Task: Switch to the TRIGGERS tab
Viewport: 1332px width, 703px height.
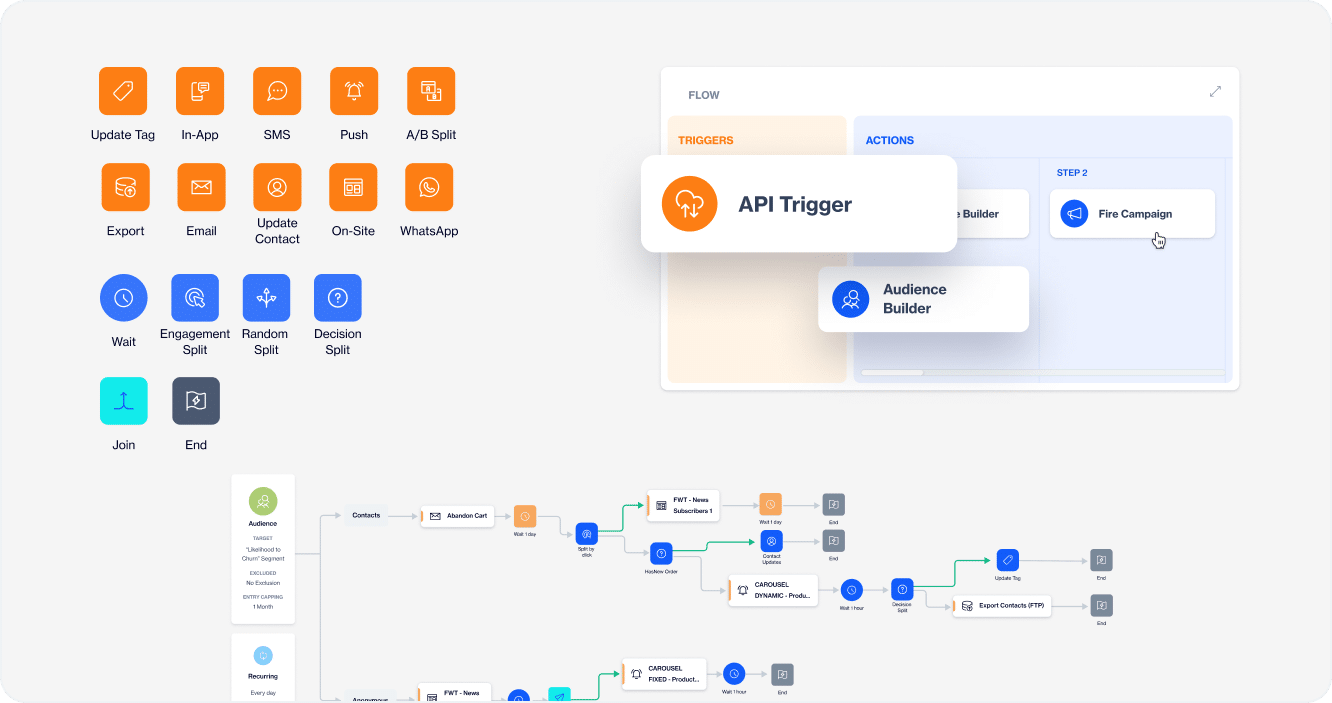Action: 706,140
